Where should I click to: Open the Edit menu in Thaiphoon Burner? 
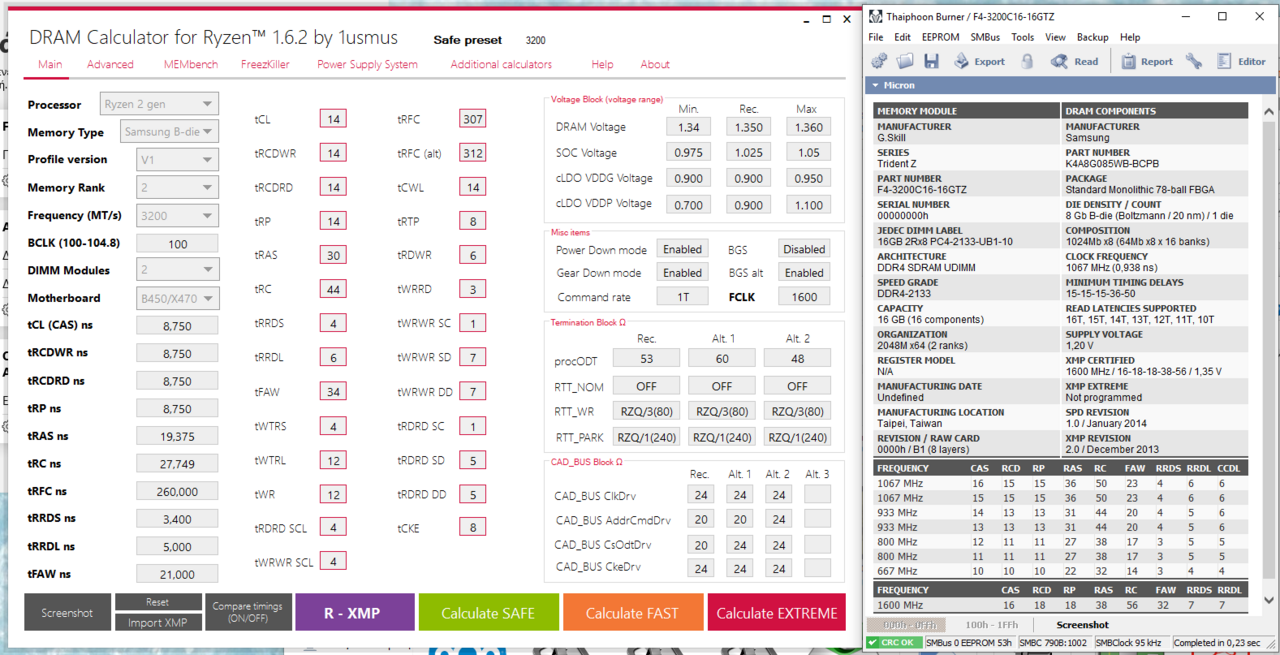click(902, 37)
